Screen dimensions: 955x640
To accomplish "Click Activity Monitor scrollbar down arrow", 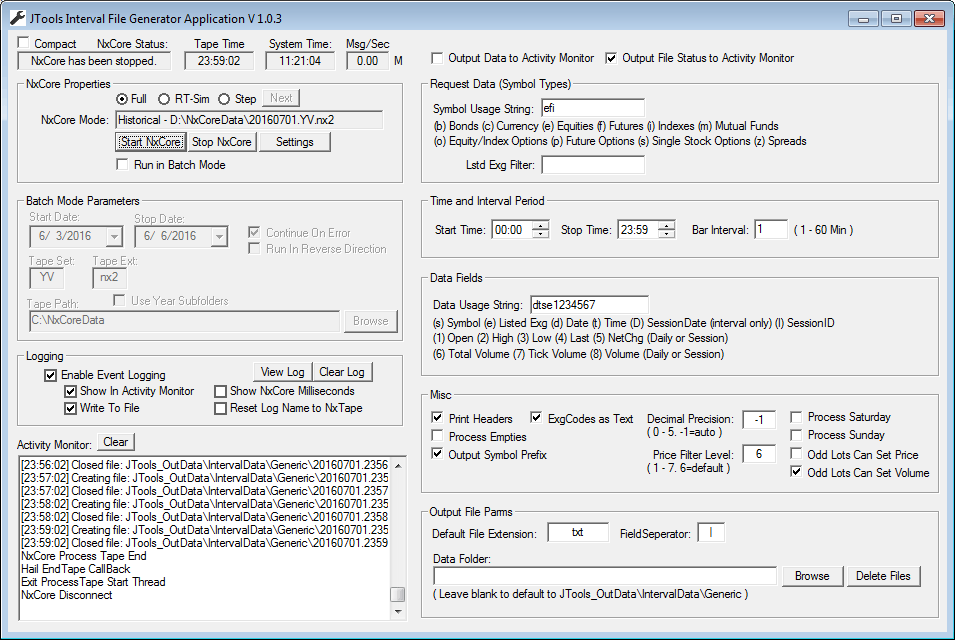I will (x=398, y=611).
